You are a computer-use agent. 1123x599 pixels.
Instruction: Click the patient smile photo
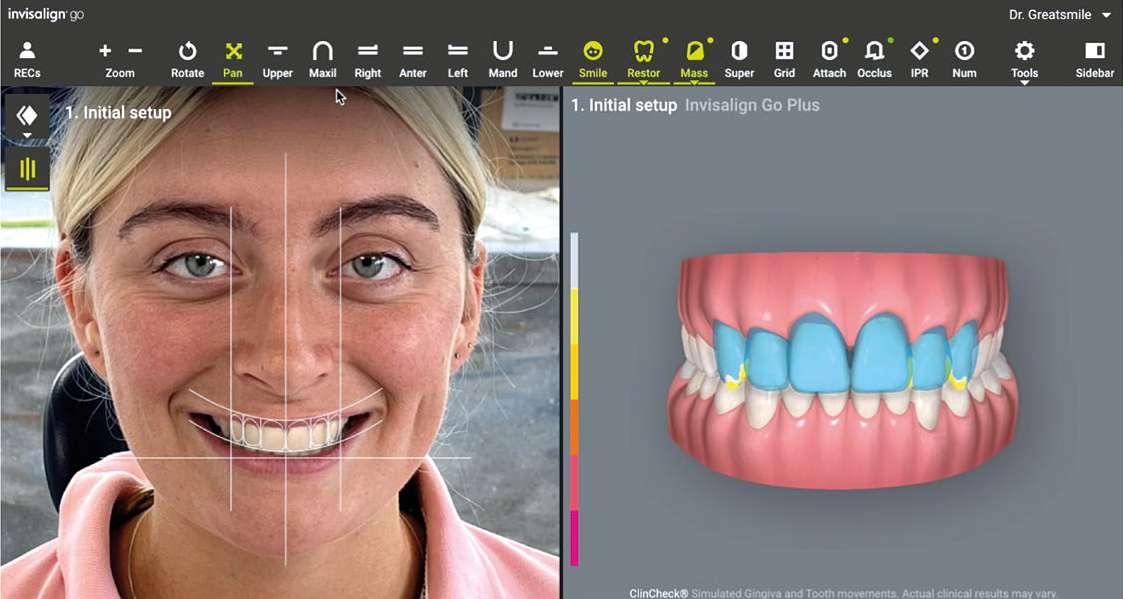[279, 342]
